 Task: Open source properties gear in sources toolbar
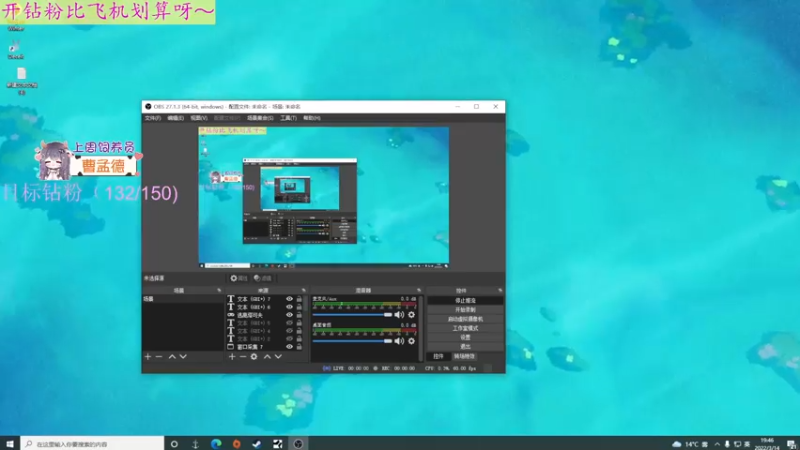pos(254,357)
